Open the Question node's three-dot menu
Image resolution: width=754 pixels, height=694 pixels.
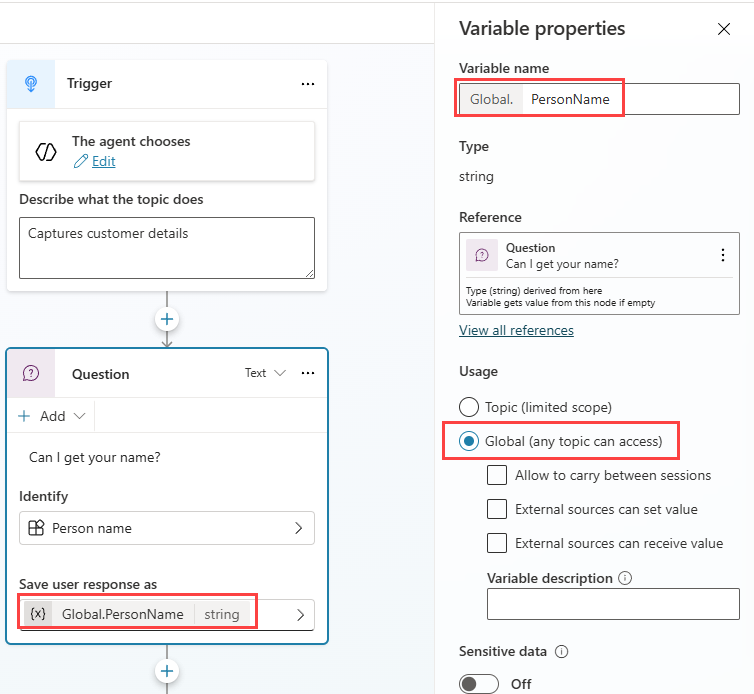(308, 373)
